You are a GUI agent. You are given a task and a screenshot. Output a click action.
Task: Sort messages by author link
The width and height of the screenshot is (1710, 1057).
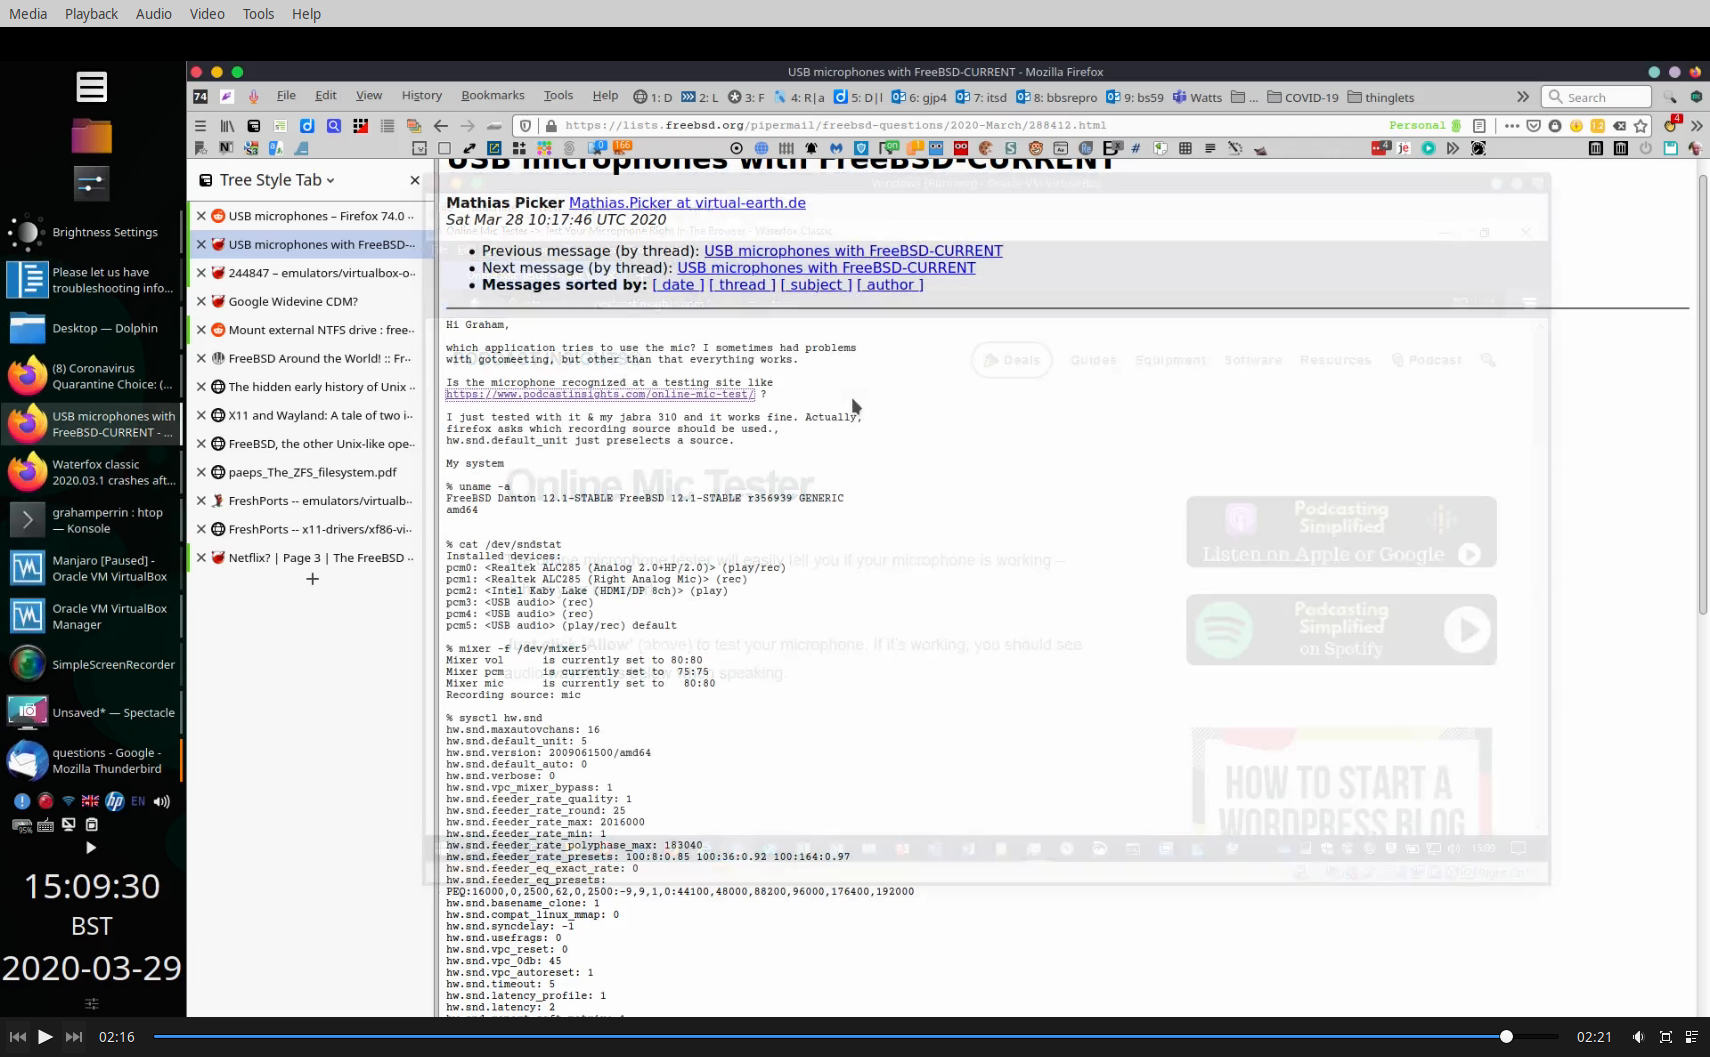[x=890, y=285]
